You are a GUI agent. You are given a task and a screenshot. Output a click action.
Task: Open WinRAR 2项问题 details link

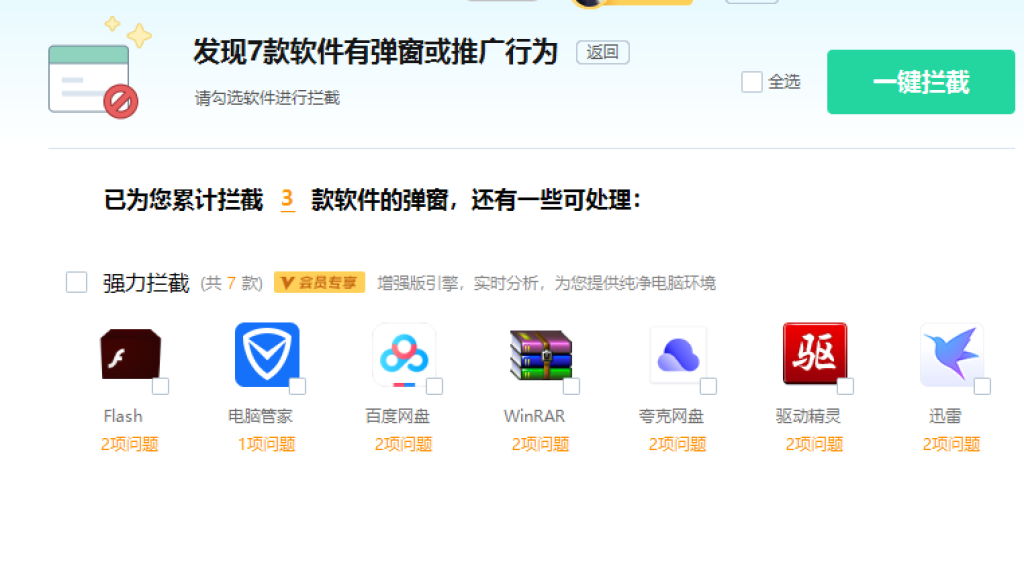[x=540, y=444]
